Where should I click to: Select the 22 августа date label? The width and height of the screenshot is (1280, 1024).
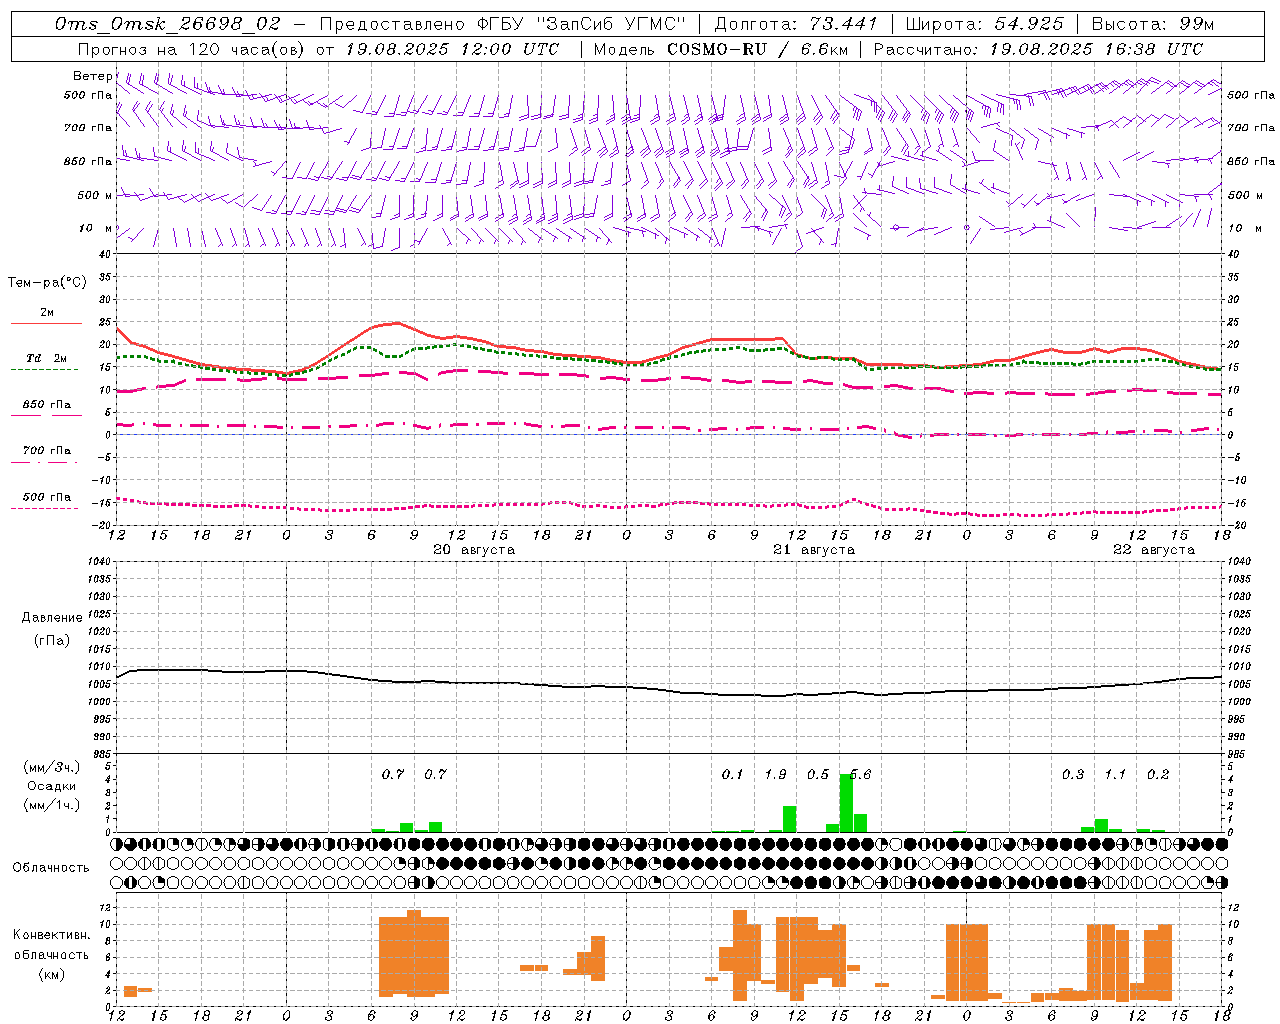(x=1154, y=550)
